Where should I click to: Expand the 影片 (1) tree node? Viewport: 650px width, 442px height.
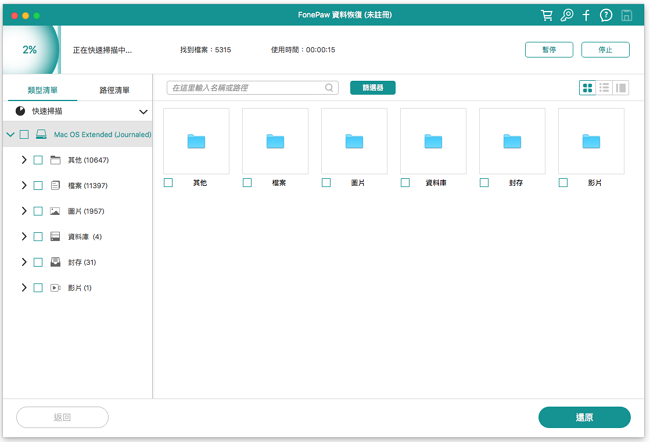pos(24,288)
